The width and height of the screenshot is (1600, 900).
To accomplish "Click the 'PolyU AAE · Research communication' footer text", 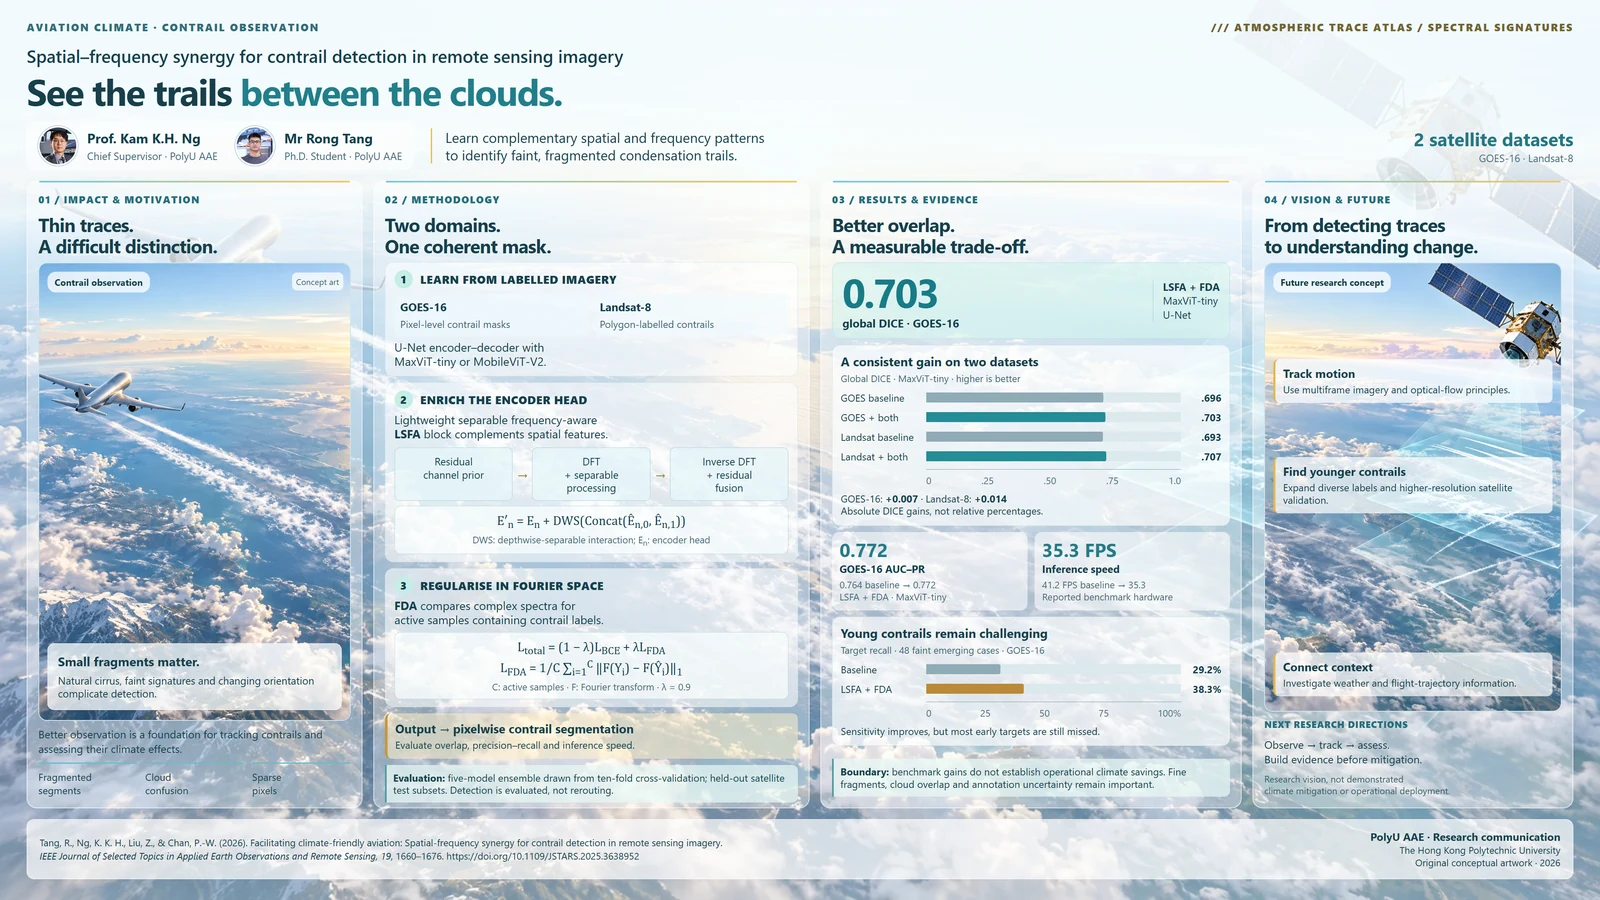I will click(1465, 837).
